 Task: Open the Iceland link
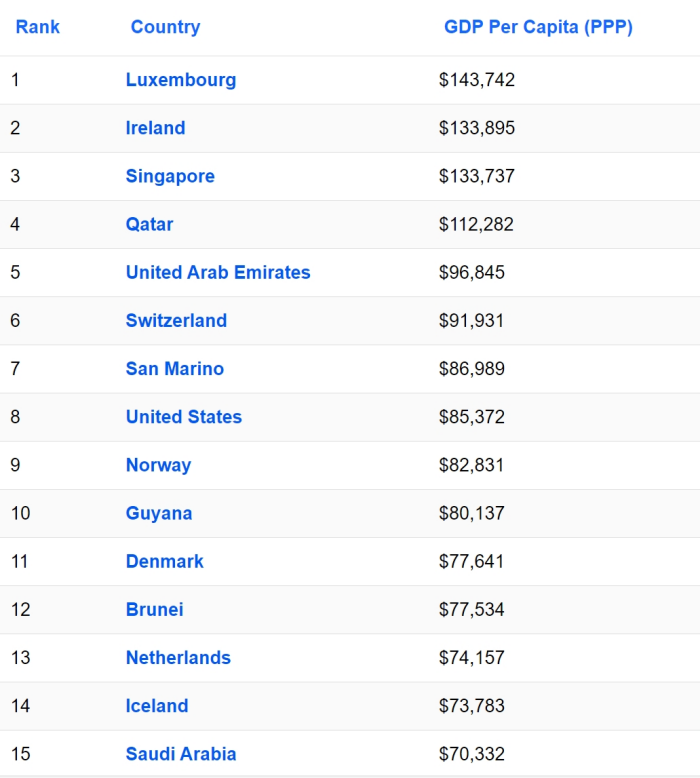pos(157,706)
